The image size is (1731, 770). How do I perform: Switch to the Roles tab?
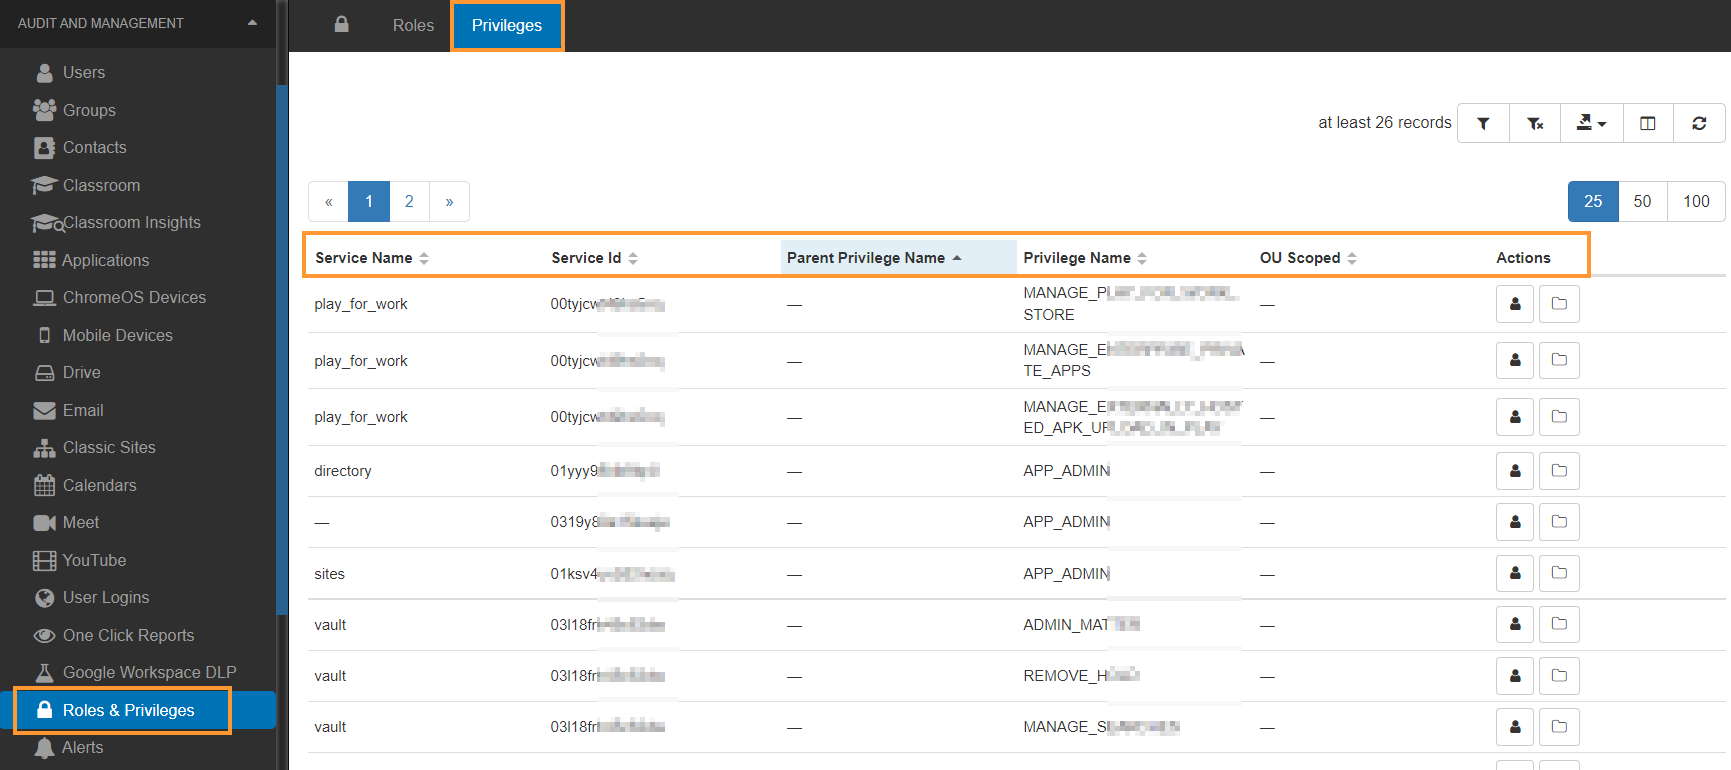click(x=413, y=25)
